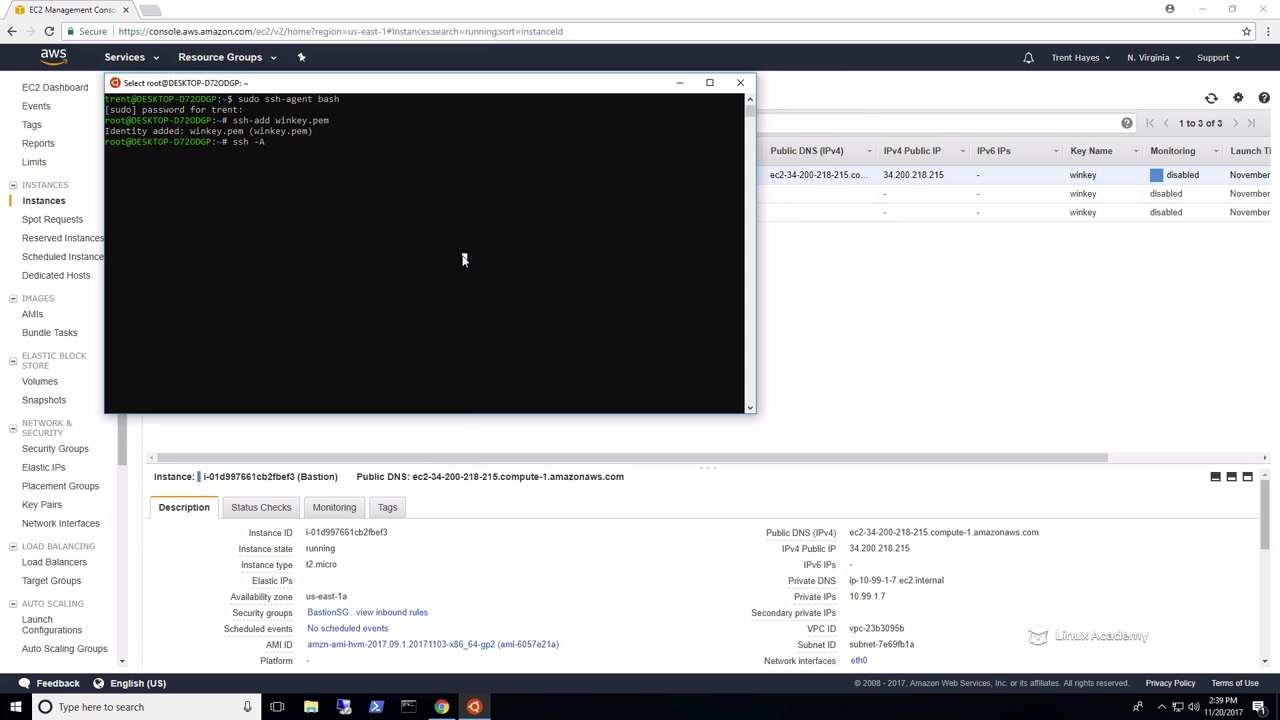Collapse the INSTANCES sidebar section
This screenshot has height=720, width=1280.
pos(13,185)
